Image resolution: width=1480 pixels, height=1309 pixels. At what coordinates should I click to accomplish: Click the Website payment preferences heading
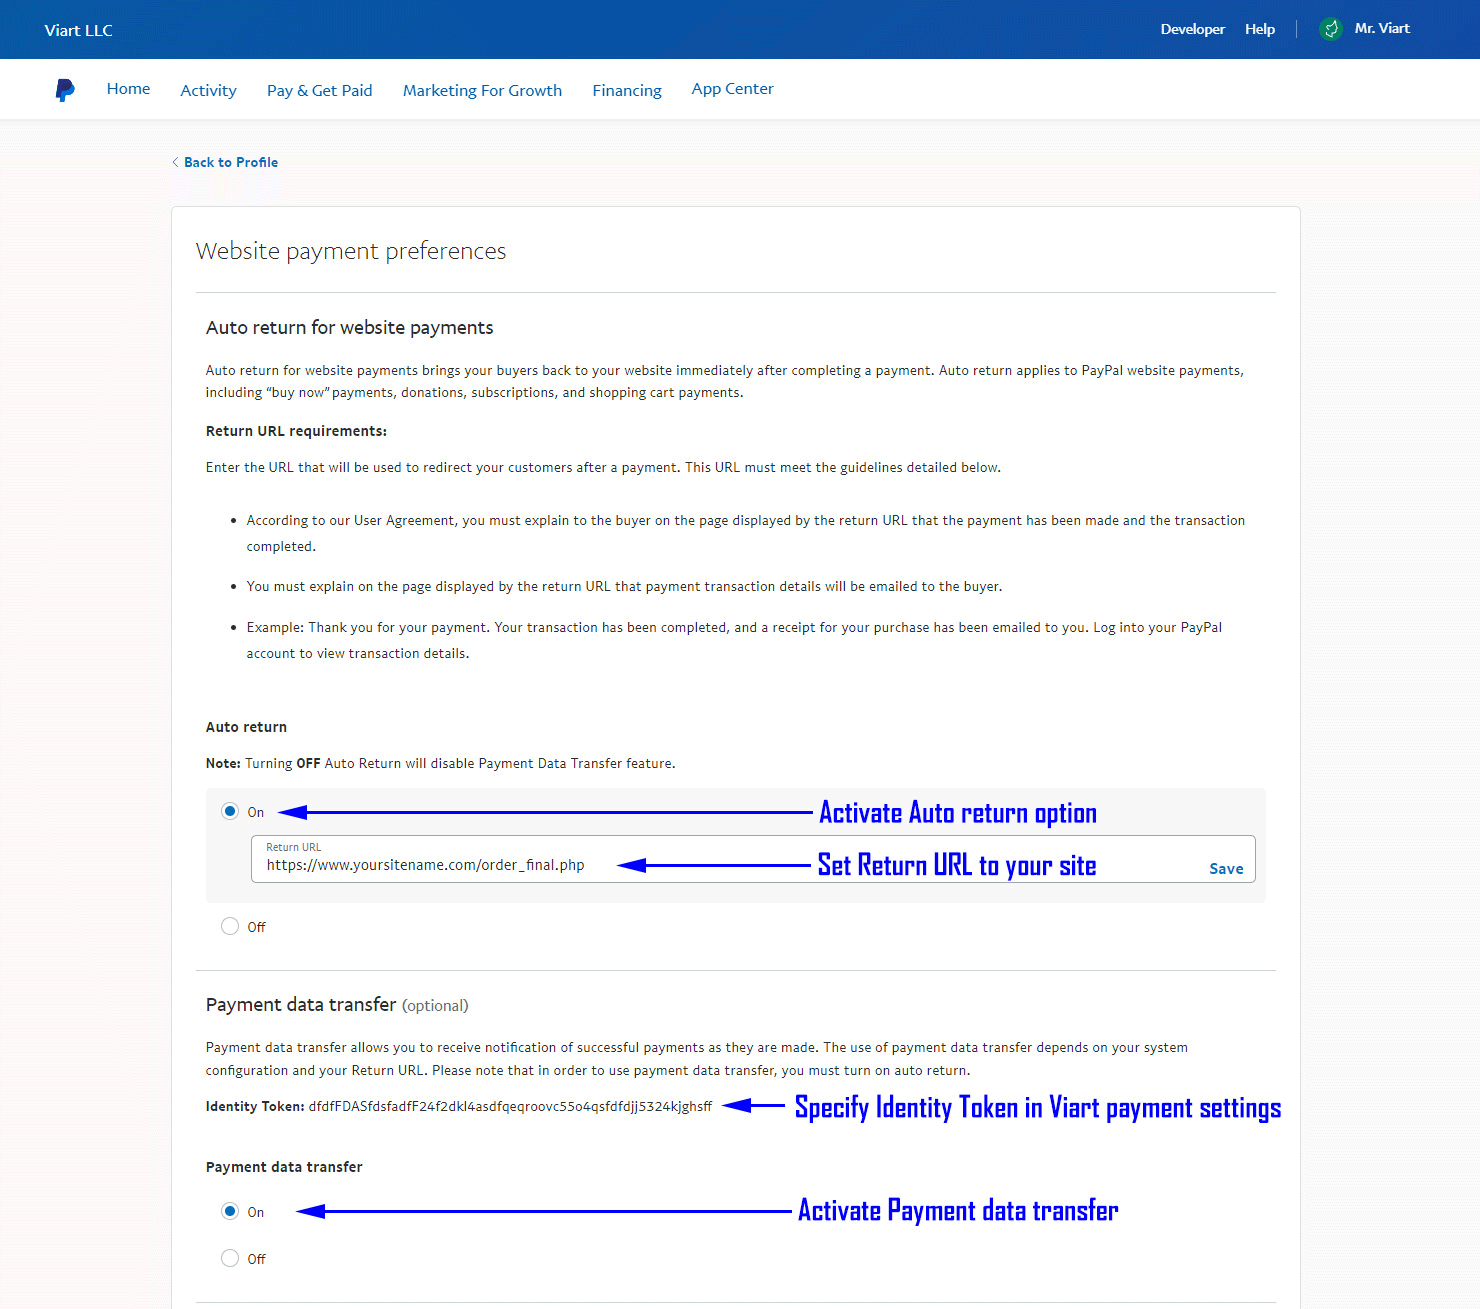(351, 251)
